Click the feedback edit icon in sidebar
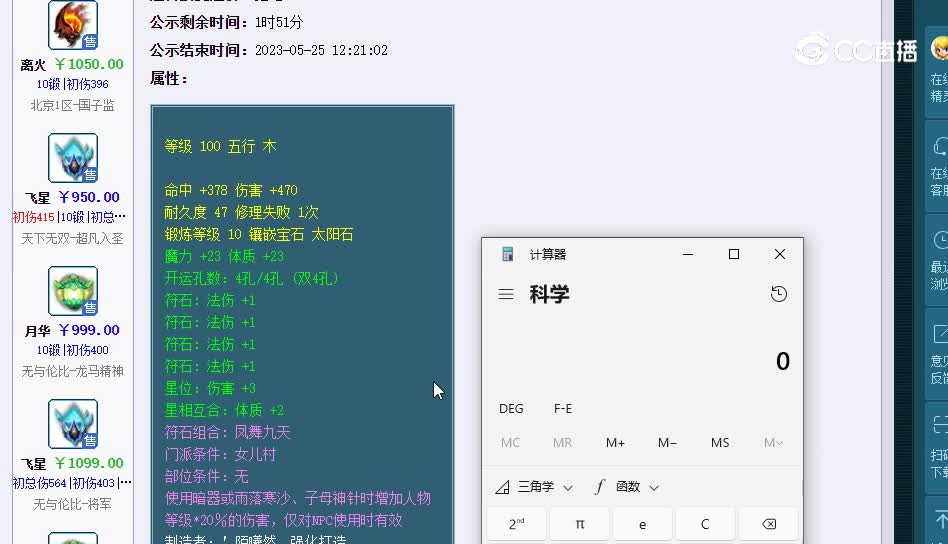Image resolution: width=948 pixels, height=544 pixels. tap(941, 334)
